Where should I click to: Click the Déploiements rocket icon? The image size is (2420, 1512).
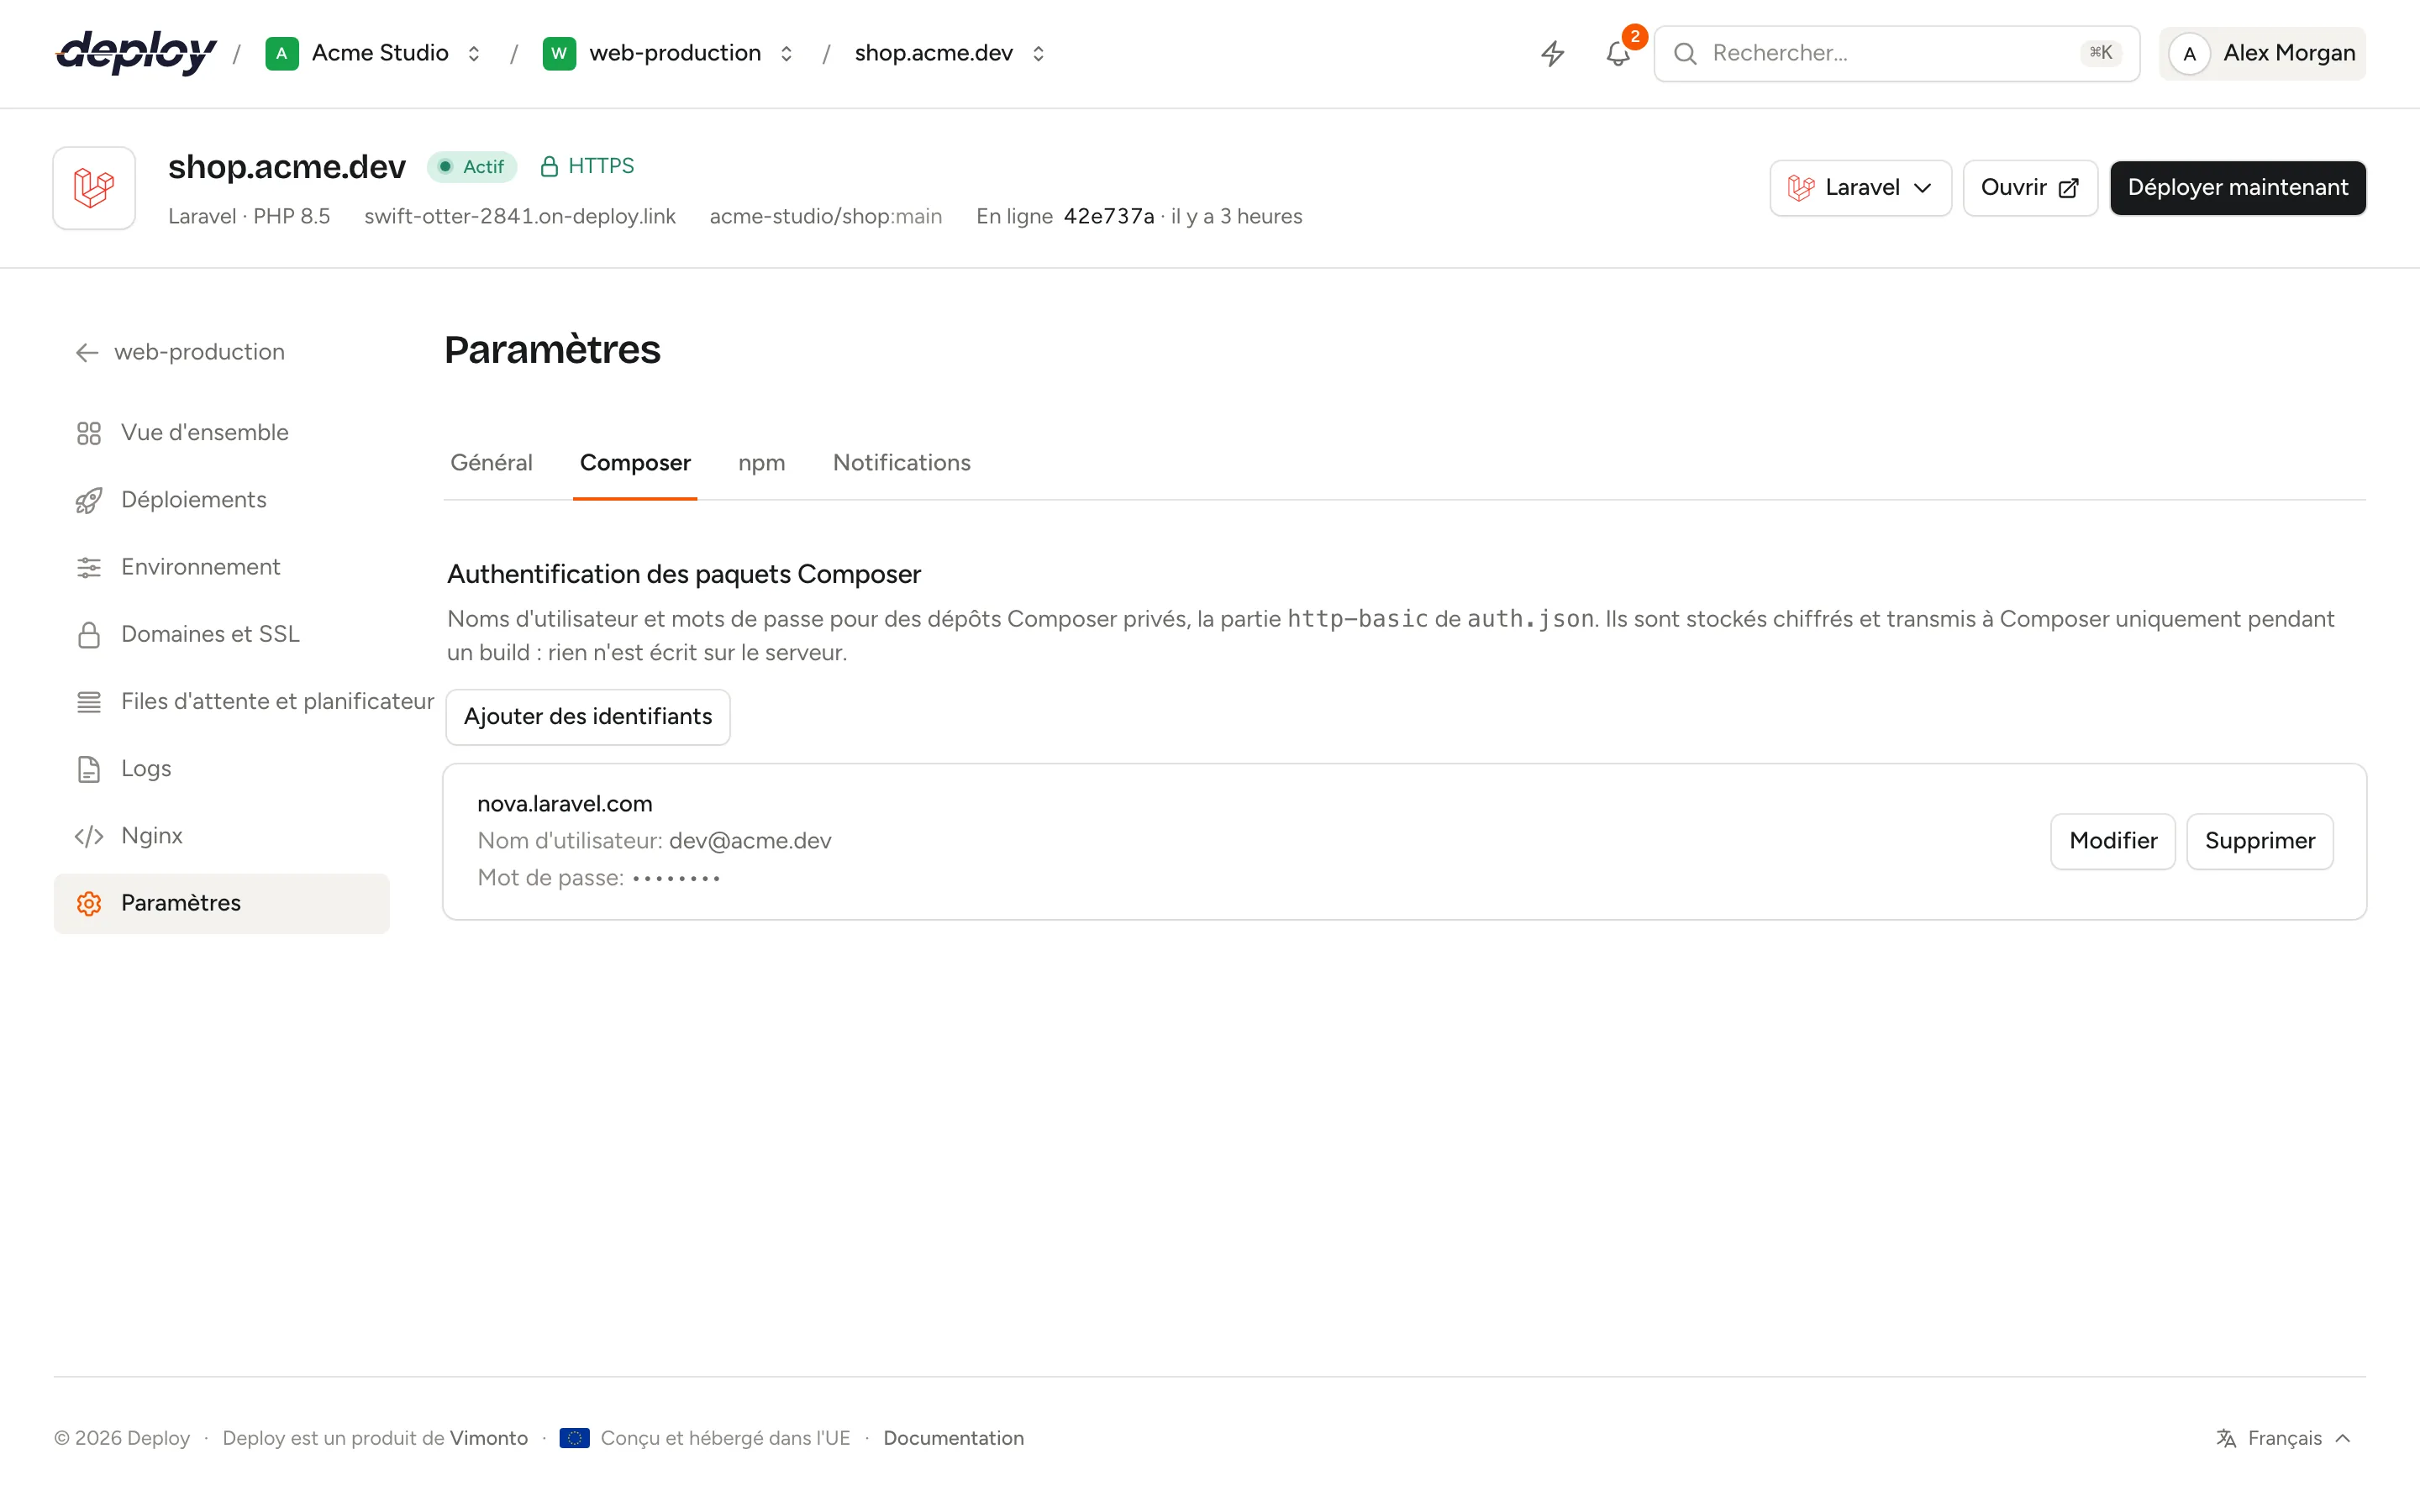tap(89, 500)
